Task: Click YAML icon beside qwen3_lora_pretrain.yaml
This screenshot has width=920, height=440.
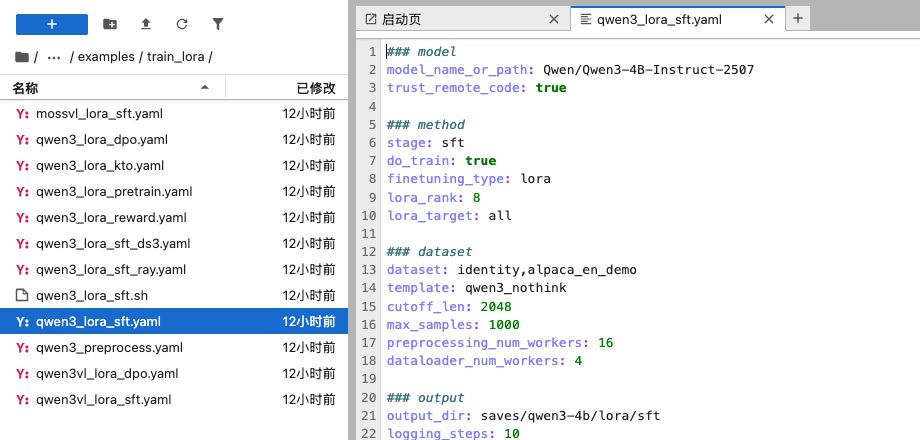Action: 22,192
